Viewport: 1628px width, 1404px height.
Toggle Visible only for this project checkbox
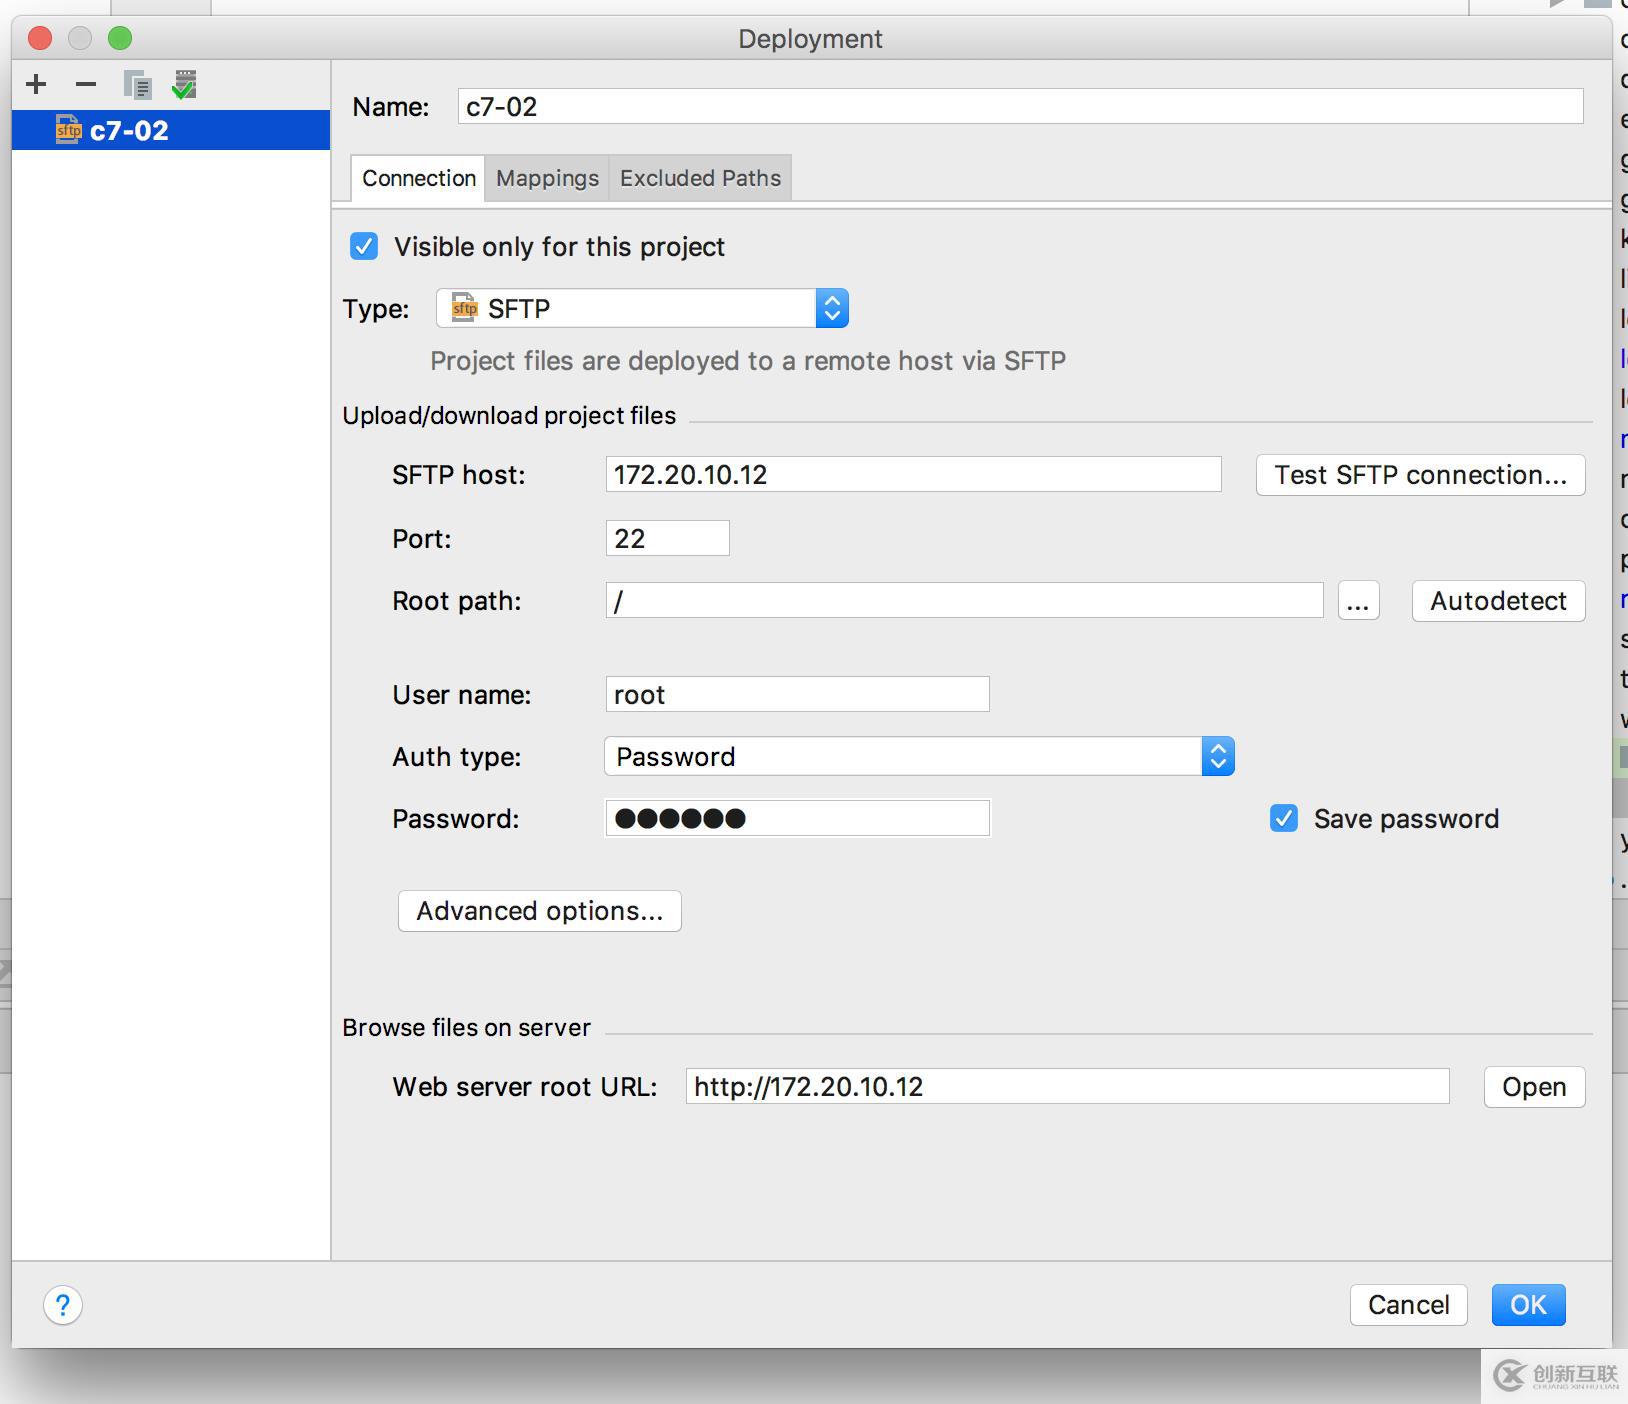[x=364, y=246]
